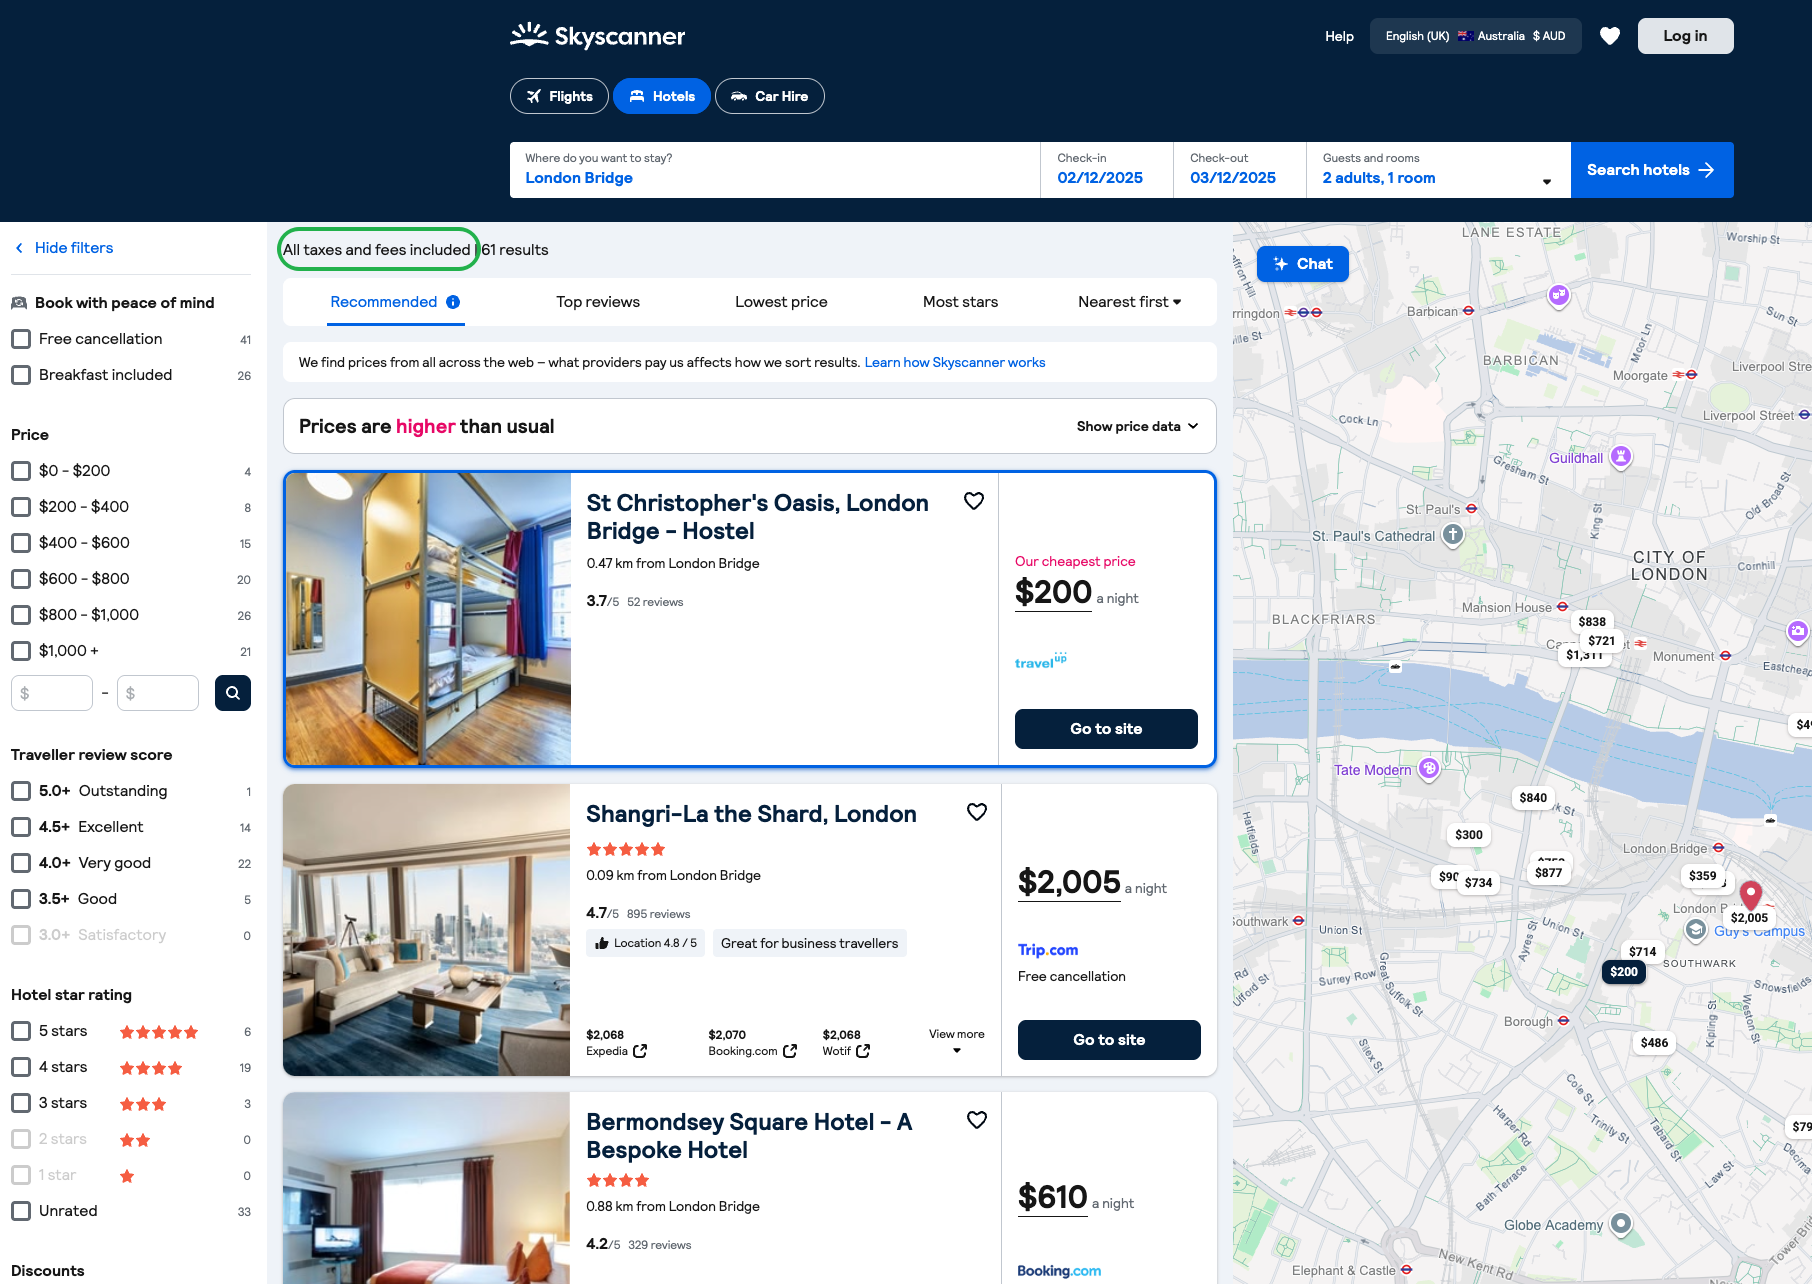This screenshot has height=1284, width=1812.
Task: Select the $200 map price marker
Action: pos(1623,972)
